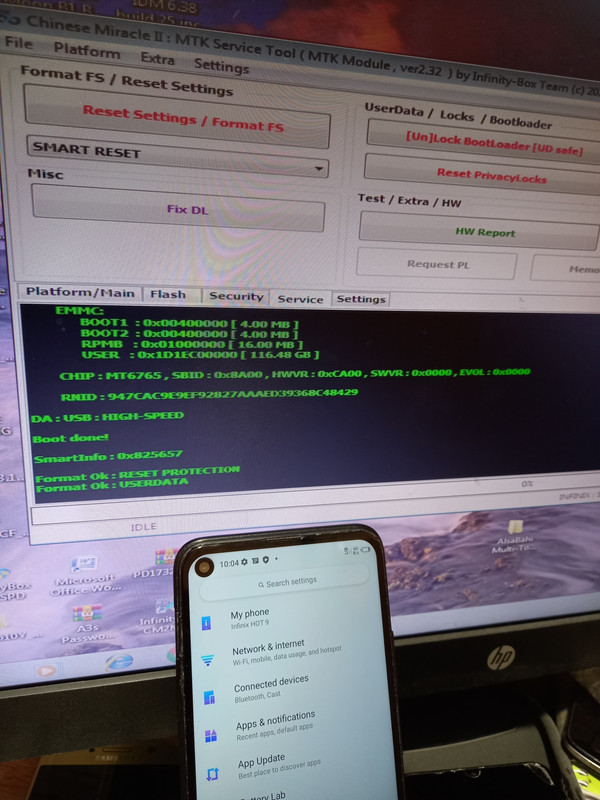
Task: Tap Search settings field on phone
Action: tap(284, 583)
